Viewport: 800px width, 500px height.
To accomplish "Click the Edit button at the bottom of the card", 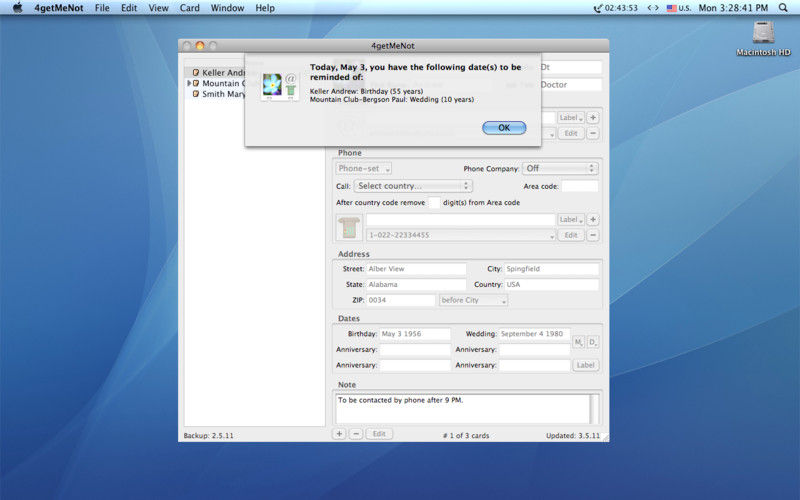I will pos(379,434).
